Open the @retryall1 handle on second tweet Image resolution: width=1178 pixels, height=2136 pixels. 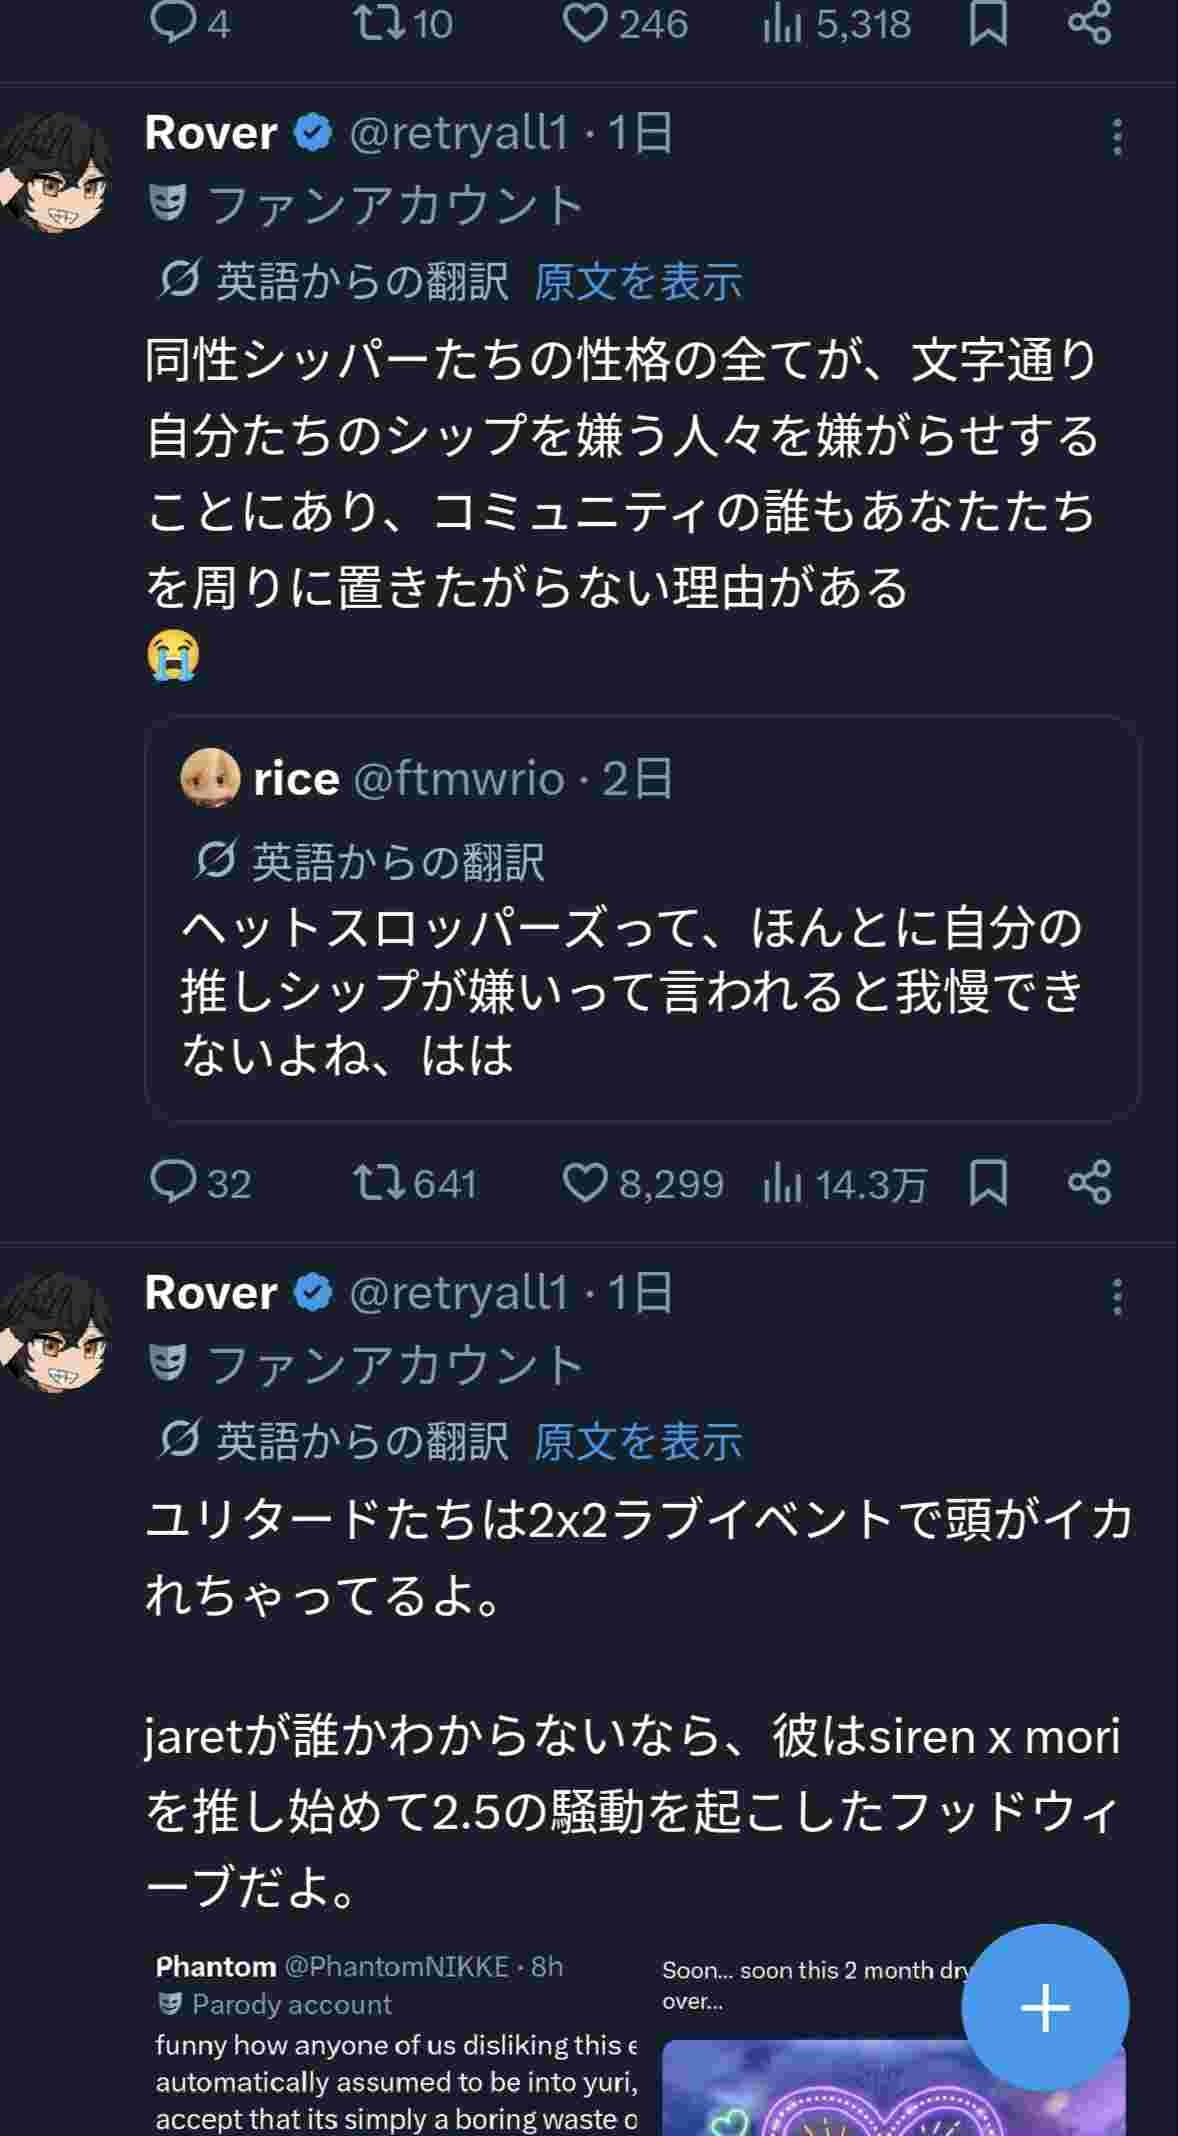click(x=458, y=1292)
